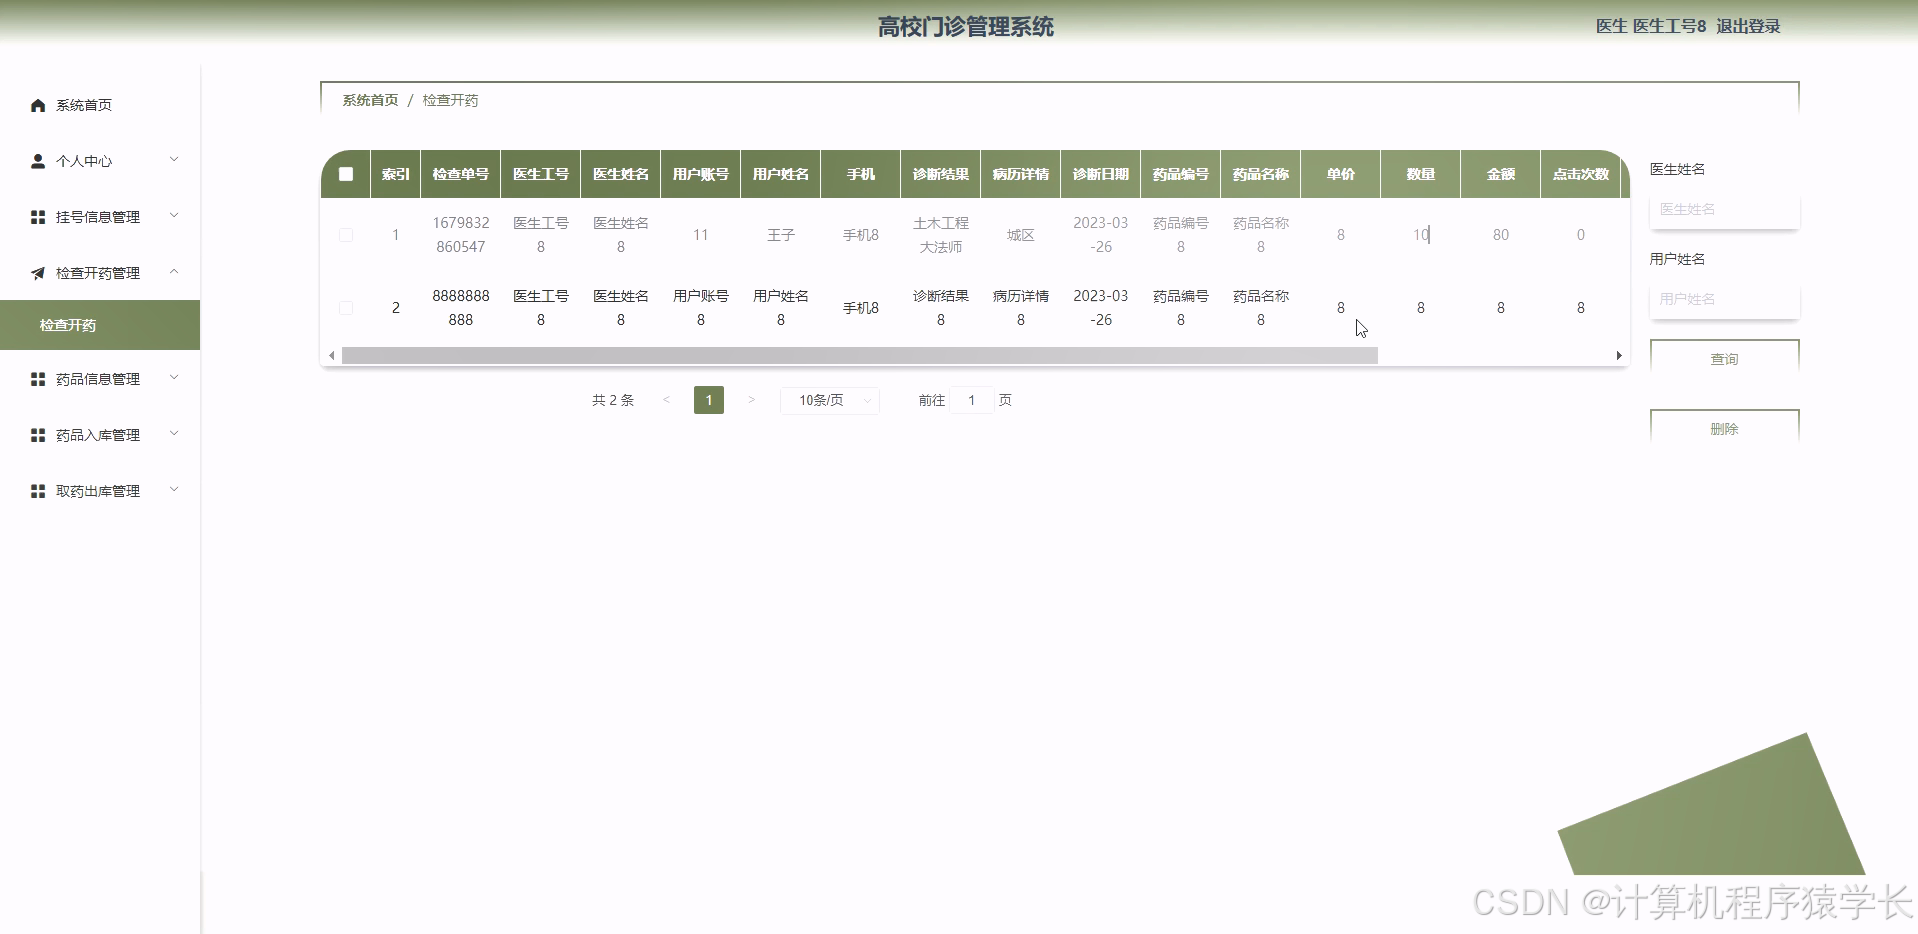Click the grid icon beside 挂号信息管理
Image resolution: width=1918 pixels, height=934 pixels.
click(38, 217)
